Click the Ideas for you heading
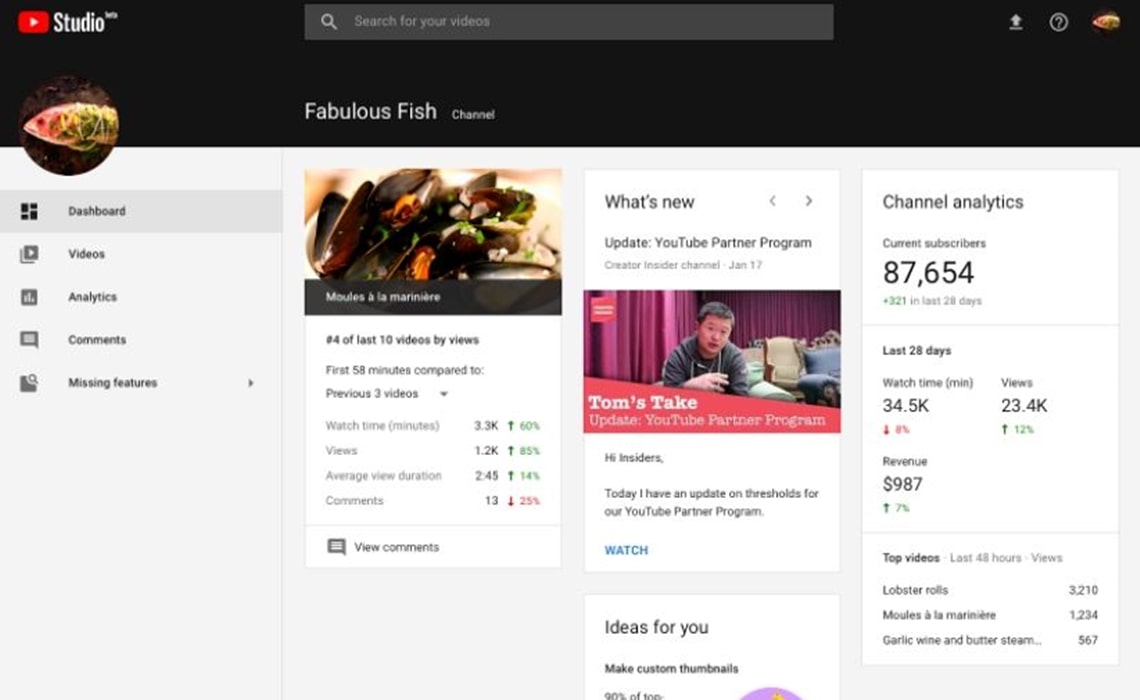 click(x=656, y=627)
